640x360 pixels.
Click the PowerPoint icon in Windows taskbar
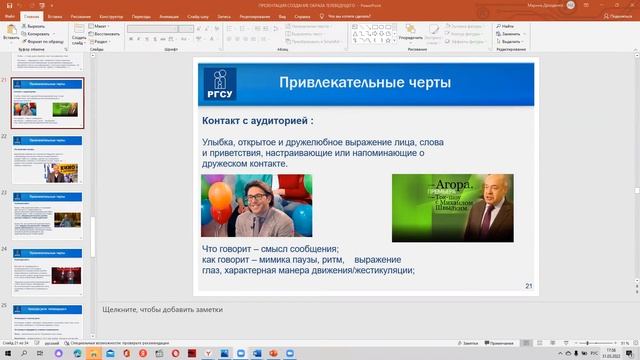[273, 353]
